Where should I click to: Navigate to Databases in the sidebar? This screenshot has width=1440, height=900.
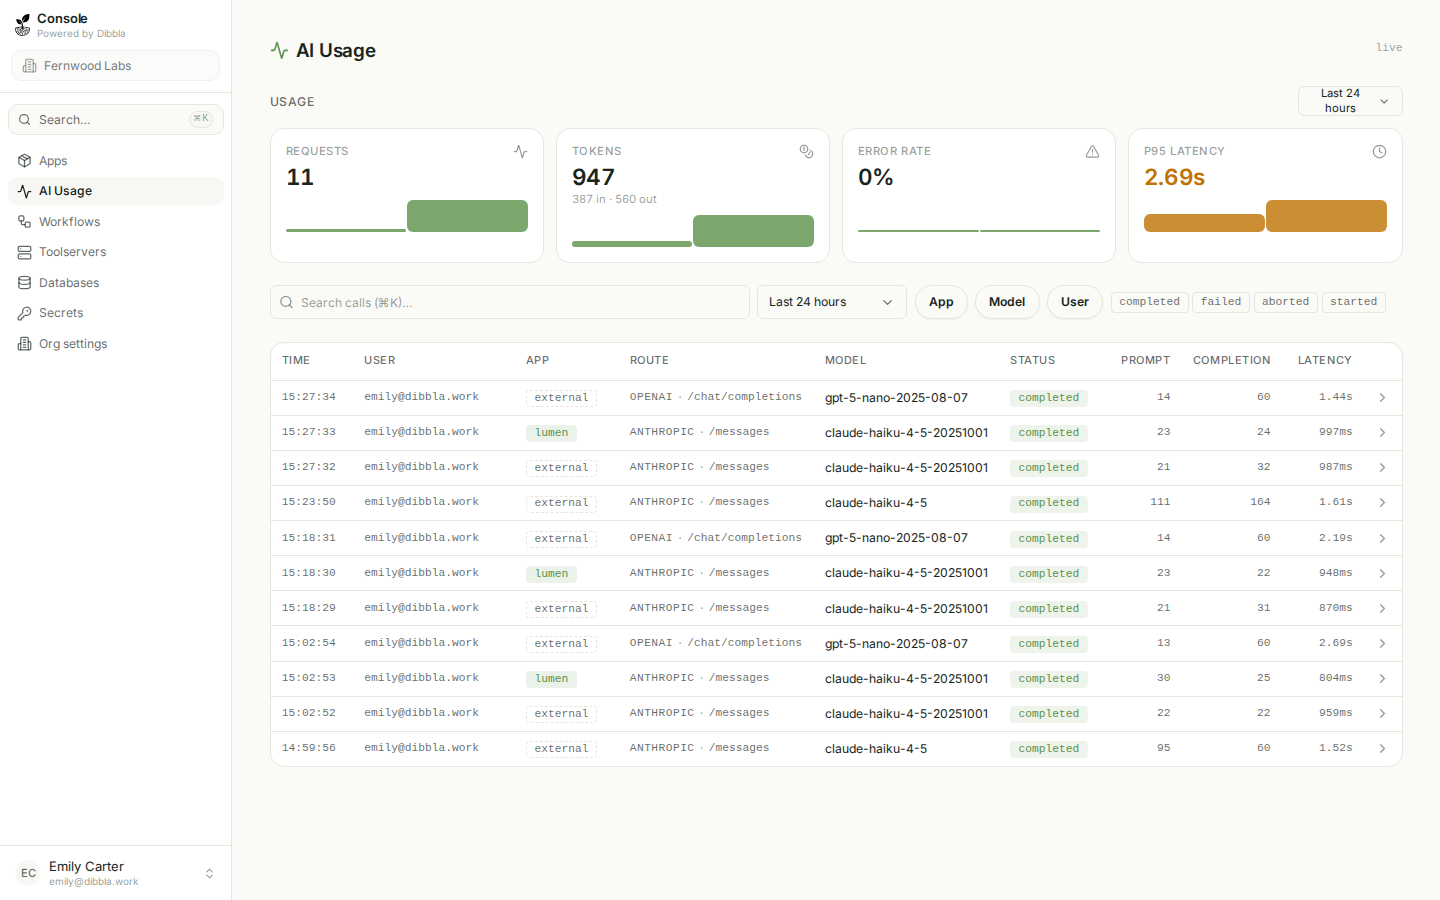click(115, 283)
